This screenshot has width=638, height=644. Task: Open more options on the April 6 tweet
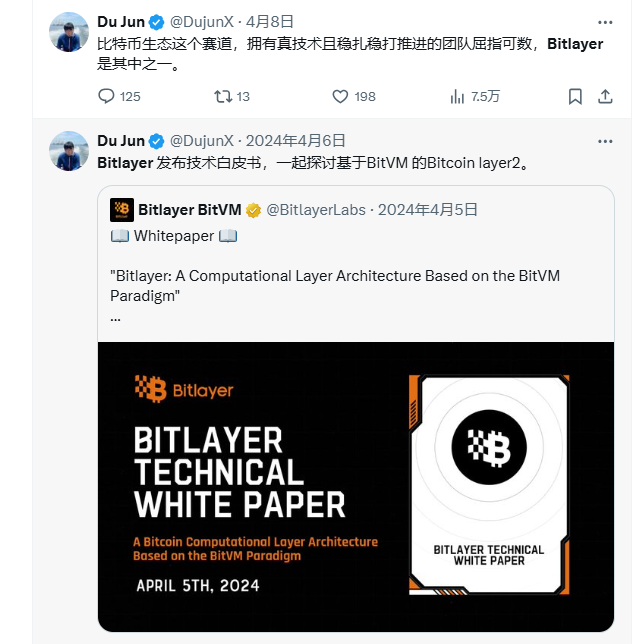[x=605, y=141]
